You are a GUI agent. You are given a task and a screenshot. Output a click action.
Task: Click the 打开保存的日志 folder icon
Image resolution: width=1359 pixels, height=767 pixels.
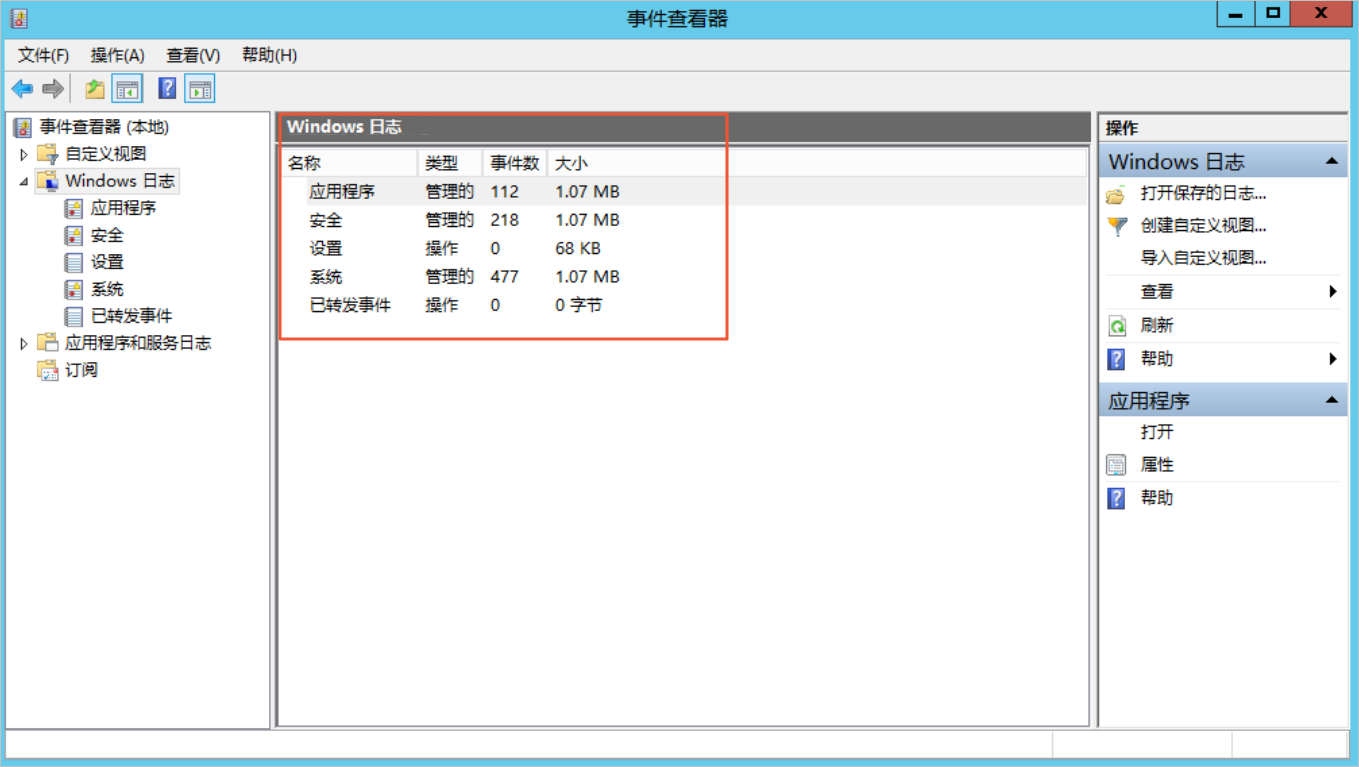pos(1117,195)
